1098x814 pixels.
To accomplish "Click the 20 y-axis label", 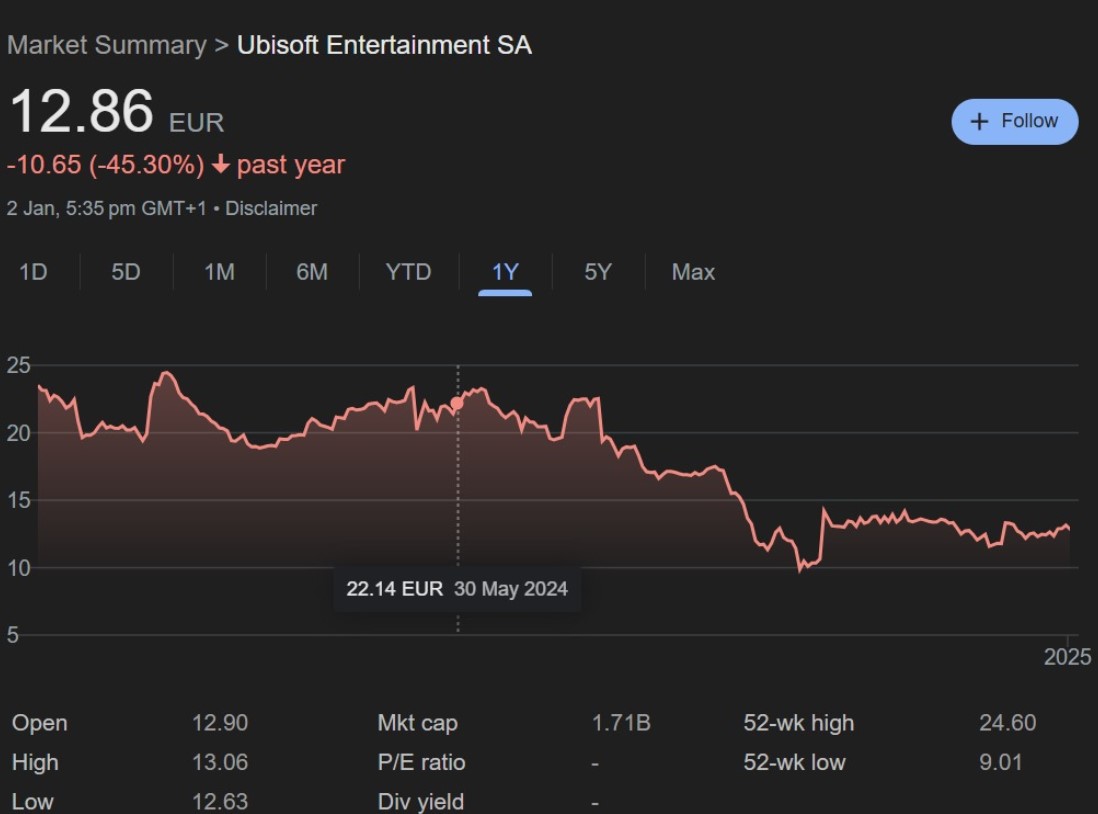I will pos(18,433).
